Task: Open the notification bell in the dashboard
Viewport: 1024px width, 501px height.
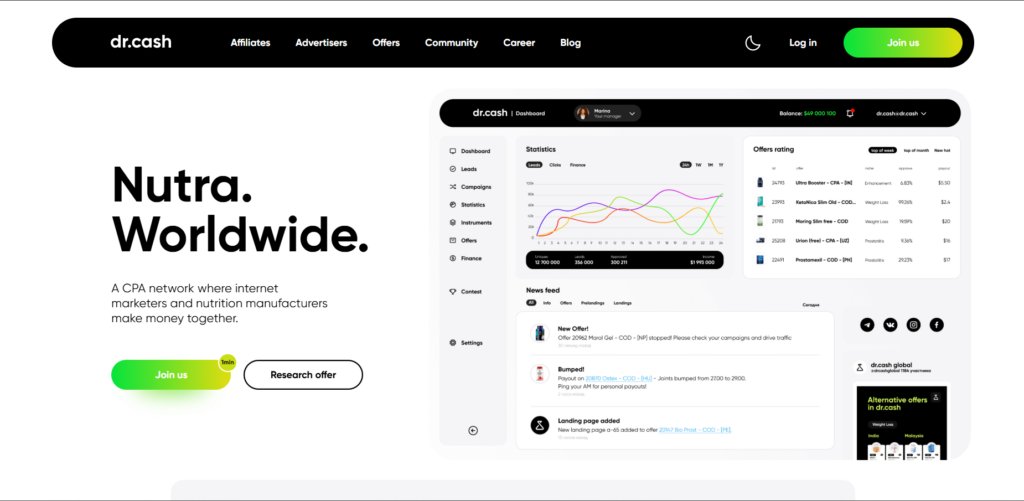Action: pos(850,113)
